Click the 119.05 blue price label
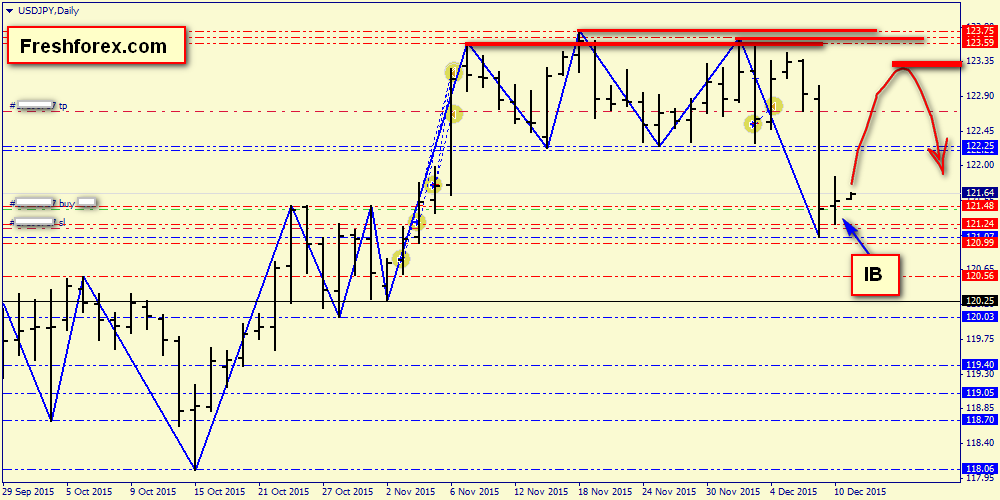 coord(980,393)
